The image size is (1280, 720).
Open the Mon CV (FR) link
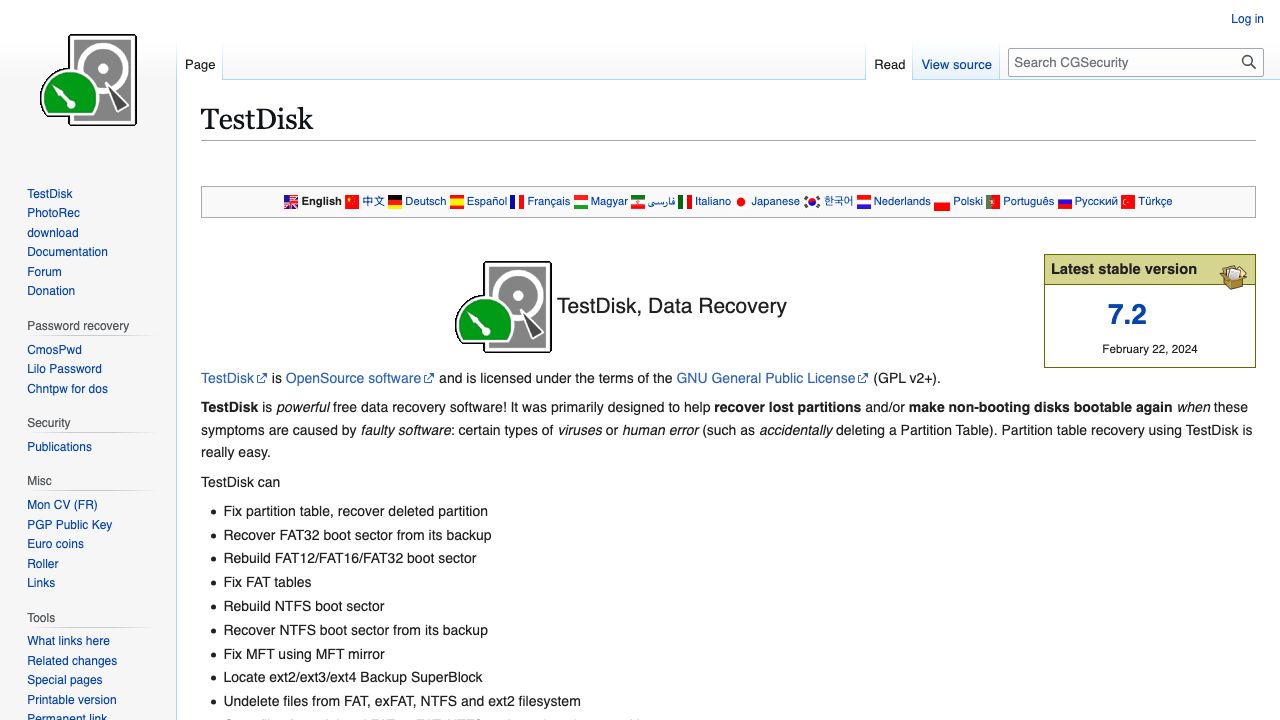62,505
